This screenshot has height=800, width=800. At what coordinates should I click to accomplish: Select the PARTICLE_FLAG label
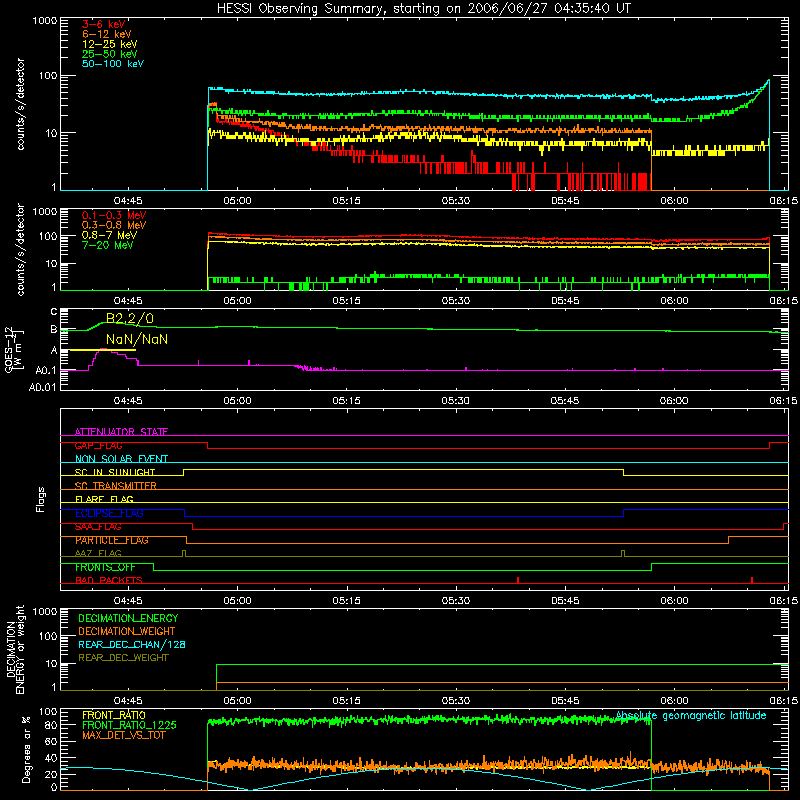pyautogui.click(x=112, y=540)
